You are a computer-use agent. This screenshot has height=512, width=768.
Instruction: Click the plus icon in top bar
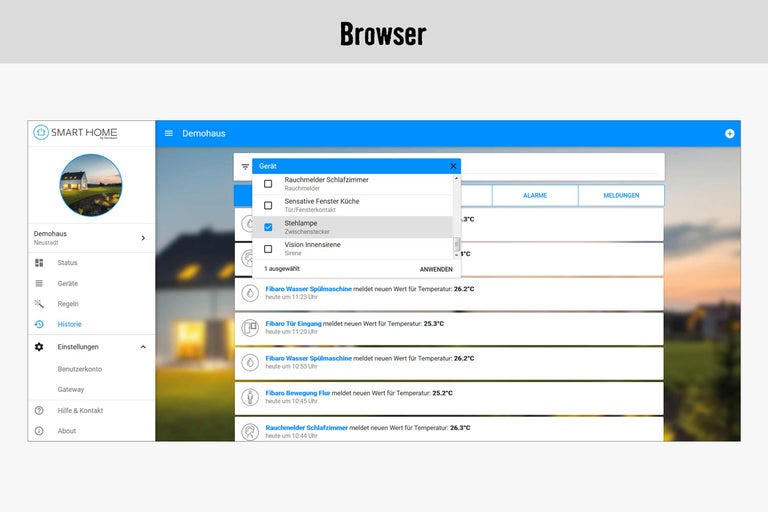pyautogui.click(x=729, y=133)
